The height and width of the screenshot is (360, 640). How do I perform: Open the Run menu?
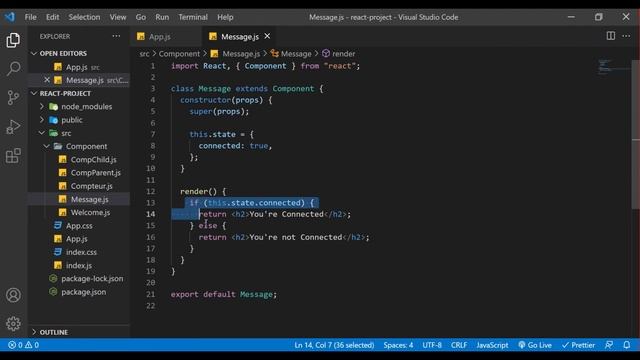tap(162, 17)
